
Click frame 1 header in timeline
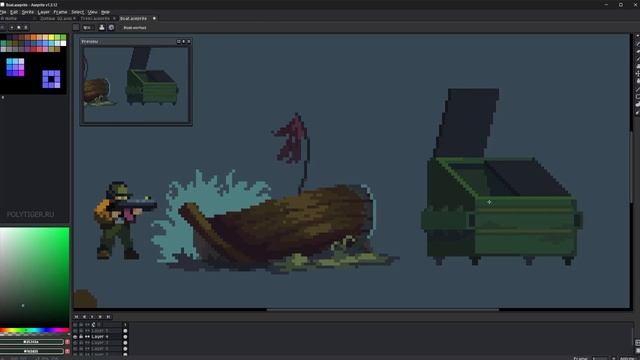[x=125, y=325]
